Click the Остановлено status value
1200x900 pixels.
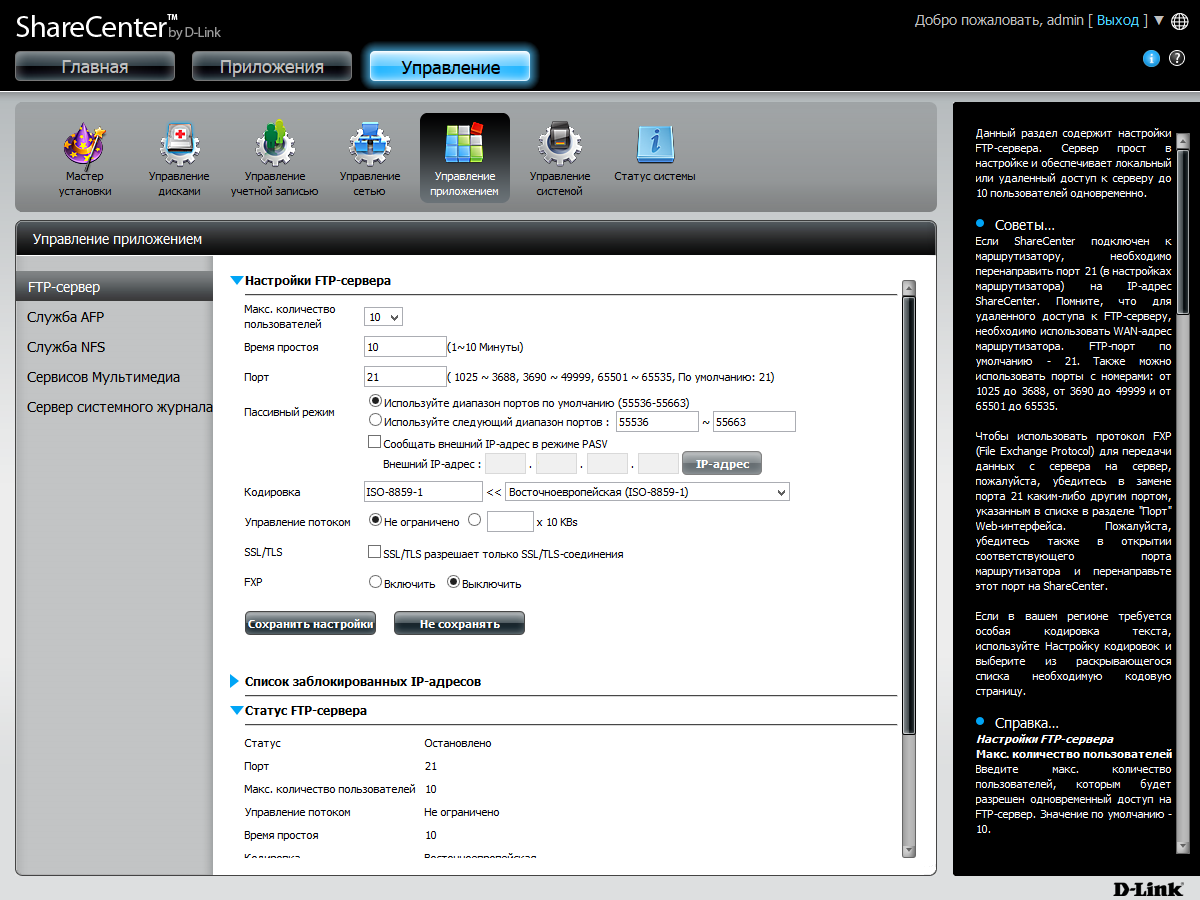[x=458, y=743]
